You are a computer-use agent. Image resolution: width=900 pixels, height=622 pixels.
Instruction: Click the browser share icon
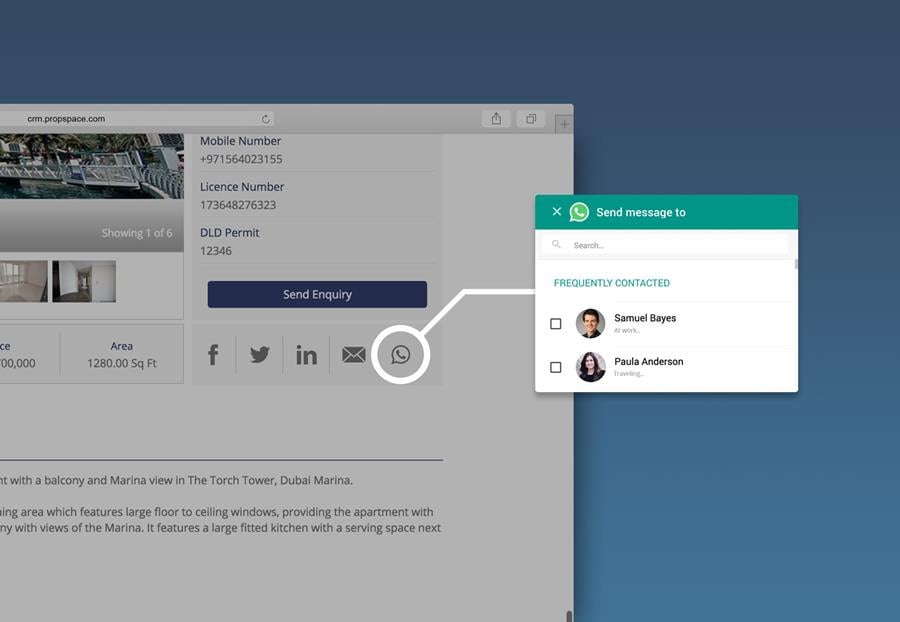[496, 119]
